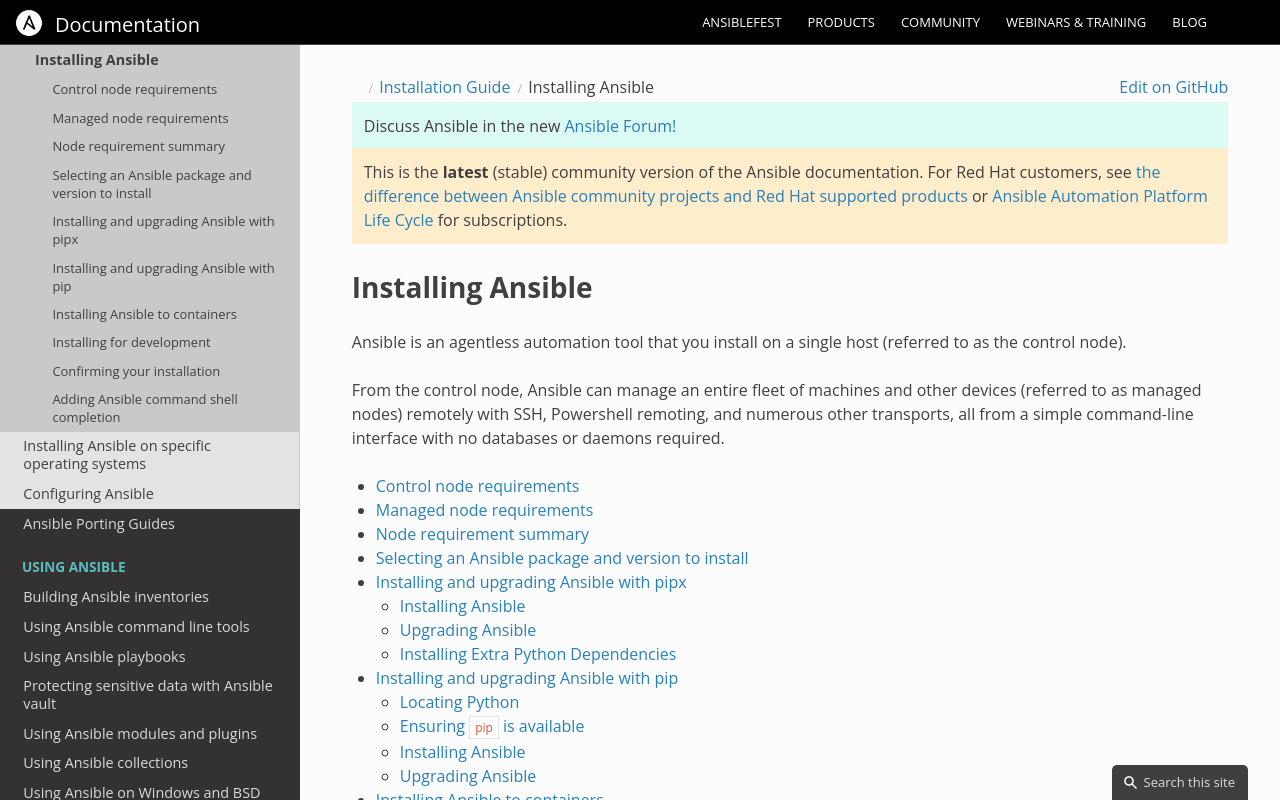Viewport: 1280px width, 800px height.
Task: Click Search this site button
Action: (1180, 782)
